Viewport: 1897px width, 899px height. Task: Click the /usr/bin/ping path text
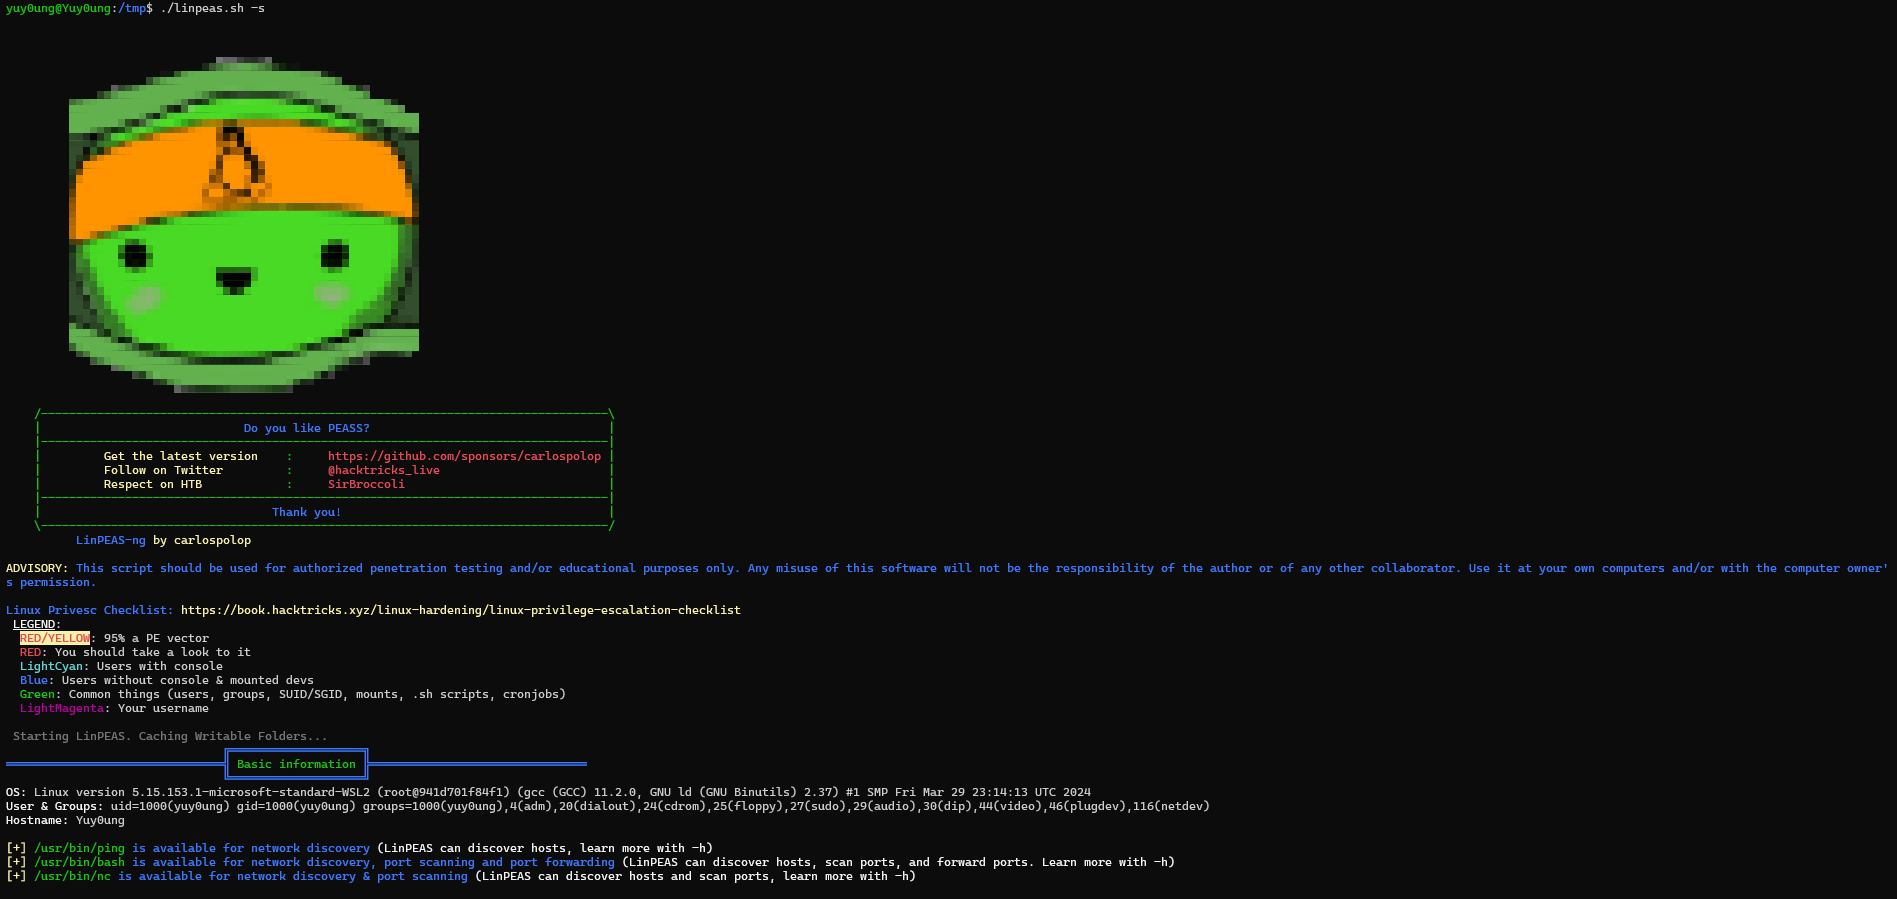pos(79,848)
